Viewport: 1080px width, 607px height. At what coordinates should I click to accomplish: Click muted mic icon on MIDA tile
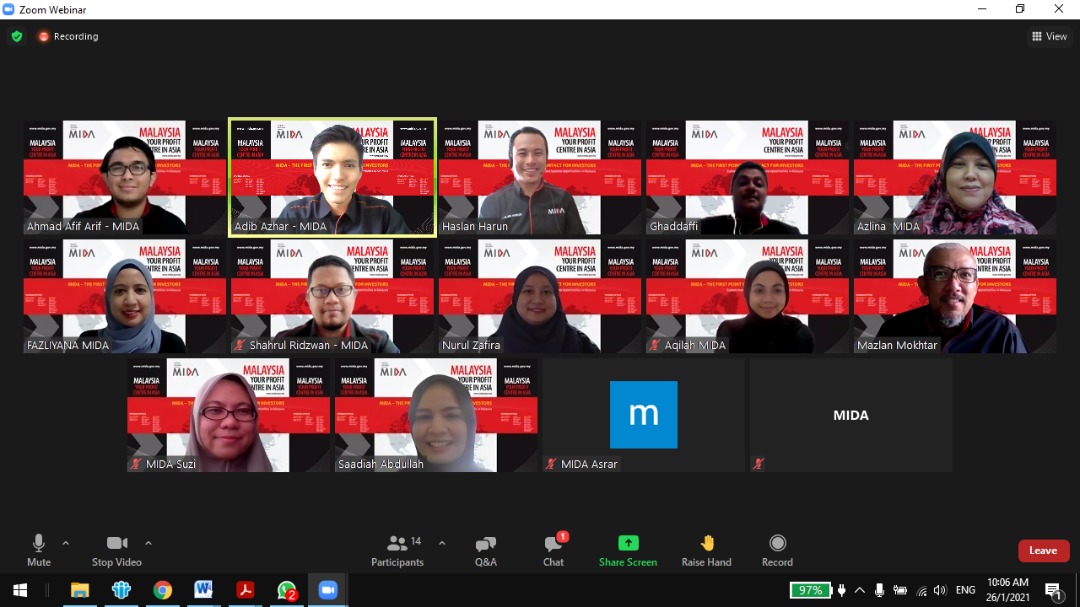758,464
